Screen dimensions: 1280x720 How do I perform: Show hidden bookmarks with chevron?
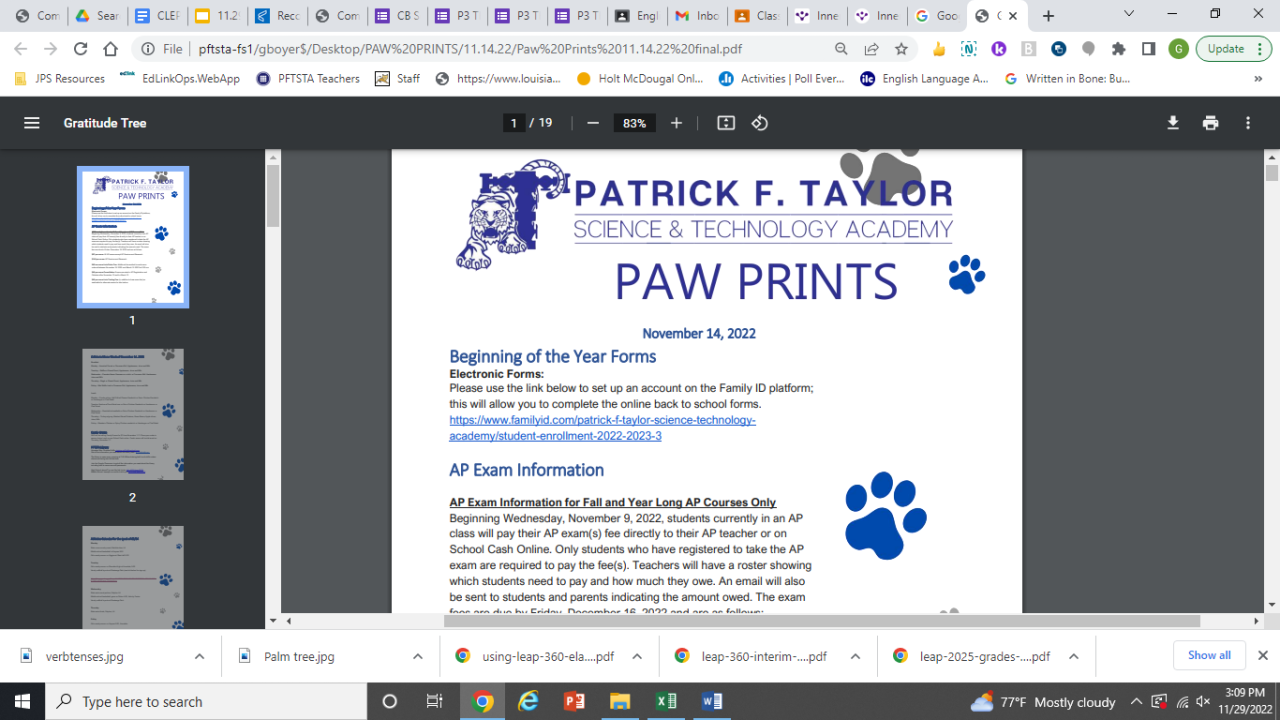1258,79
